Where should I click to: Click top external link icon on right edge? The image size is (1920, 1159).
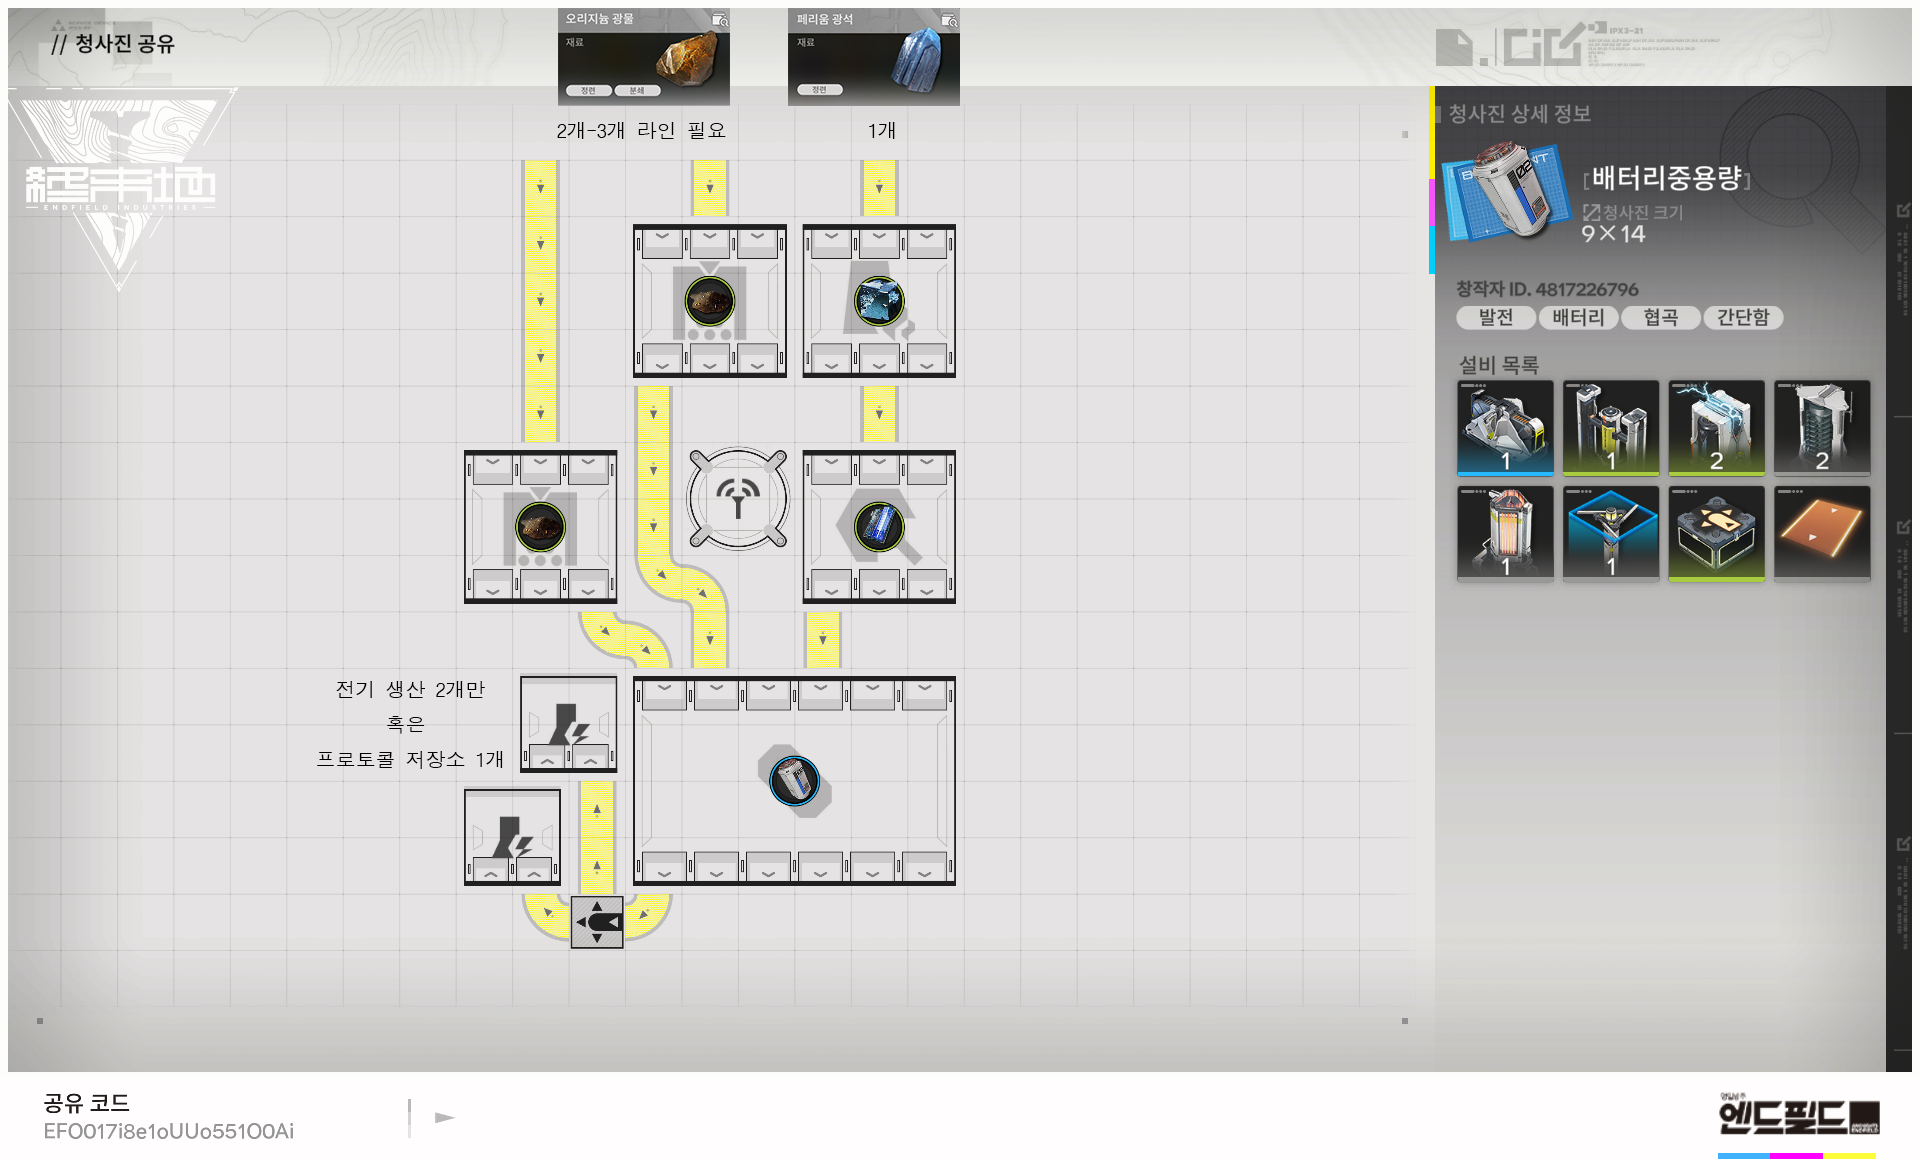click(1903, 210)
